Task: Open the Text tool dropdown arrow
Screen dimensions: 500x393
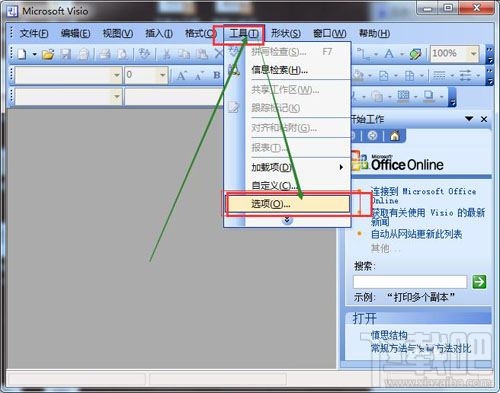Action: (x=402, y=54)
